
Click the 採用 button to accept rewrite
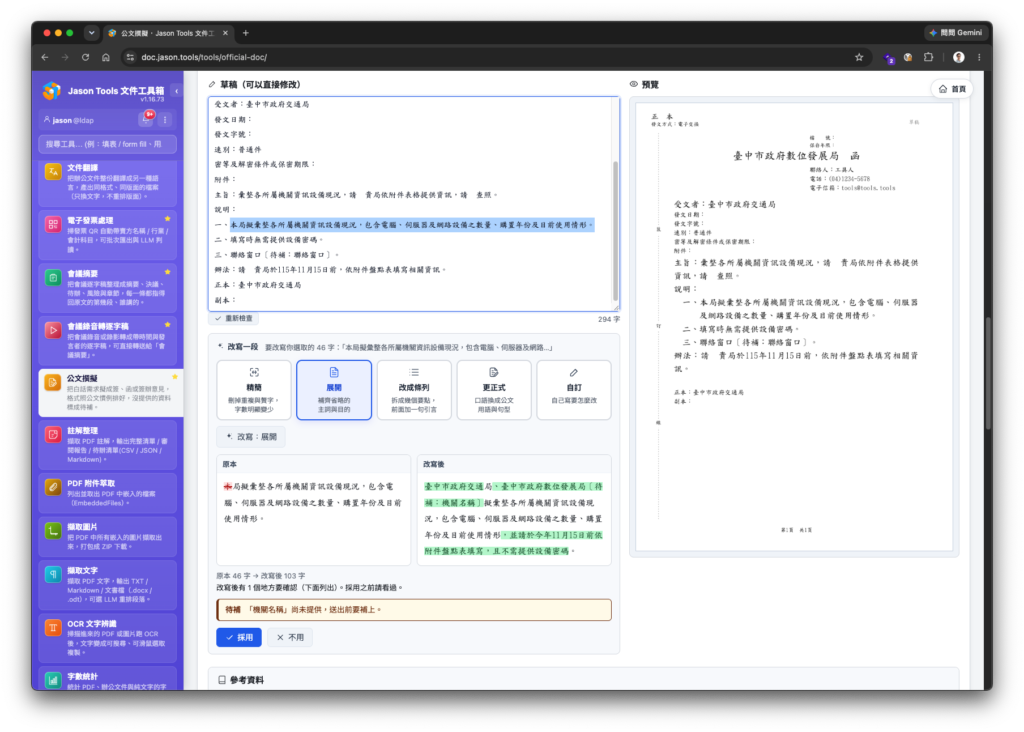(x=239, y=637)
